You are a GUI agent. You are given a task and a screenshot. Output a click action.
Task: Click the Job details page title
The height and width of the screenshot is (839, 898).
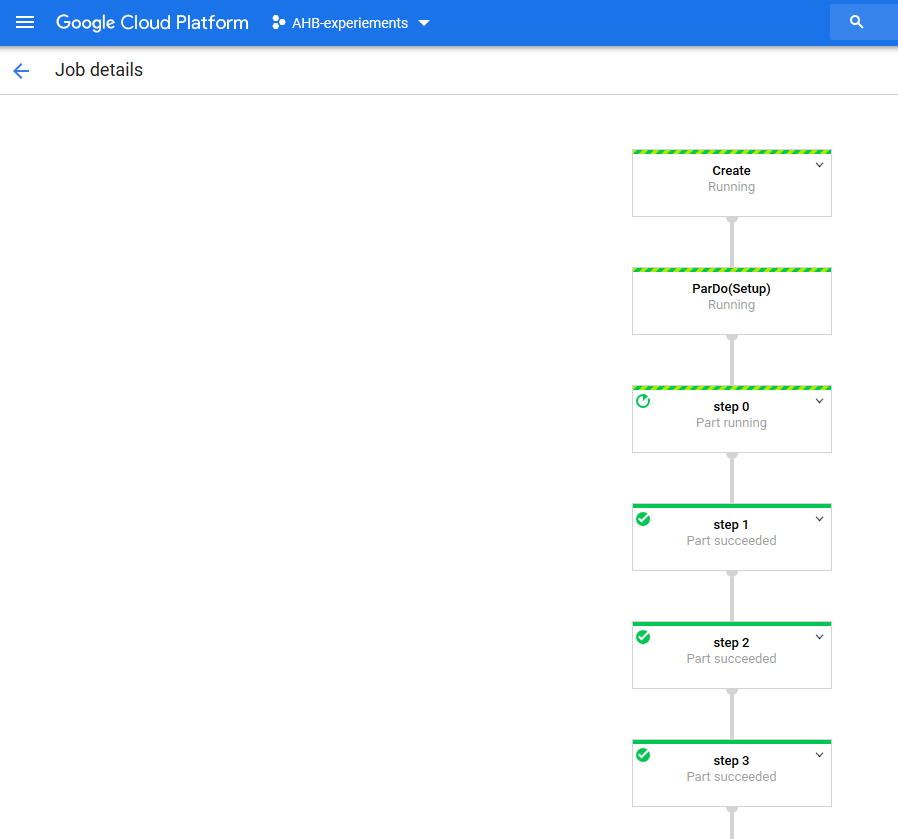(x=99, y=70)
